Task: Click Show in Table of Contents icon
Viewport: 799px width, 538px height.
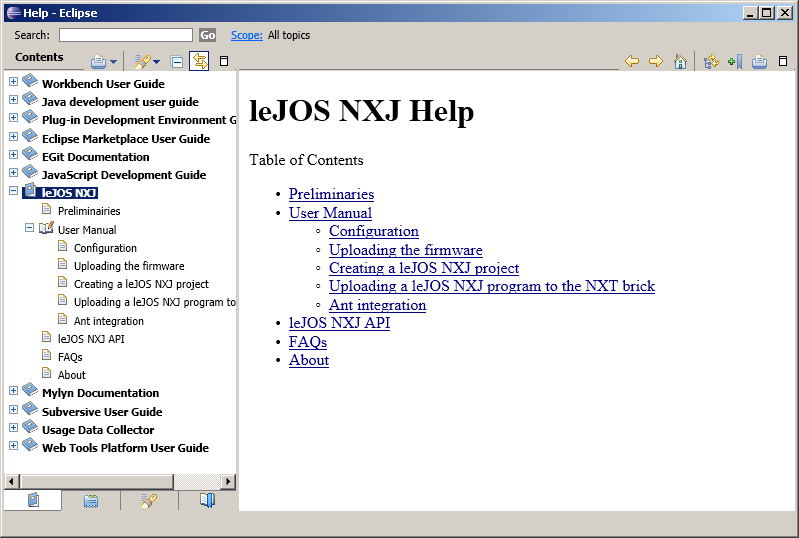Action: click(711, 62)
